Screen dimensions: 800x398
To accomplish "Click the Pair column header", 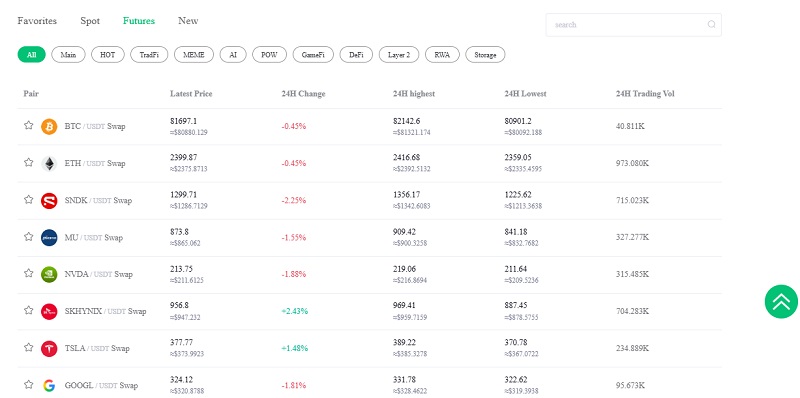I will 31,94.
